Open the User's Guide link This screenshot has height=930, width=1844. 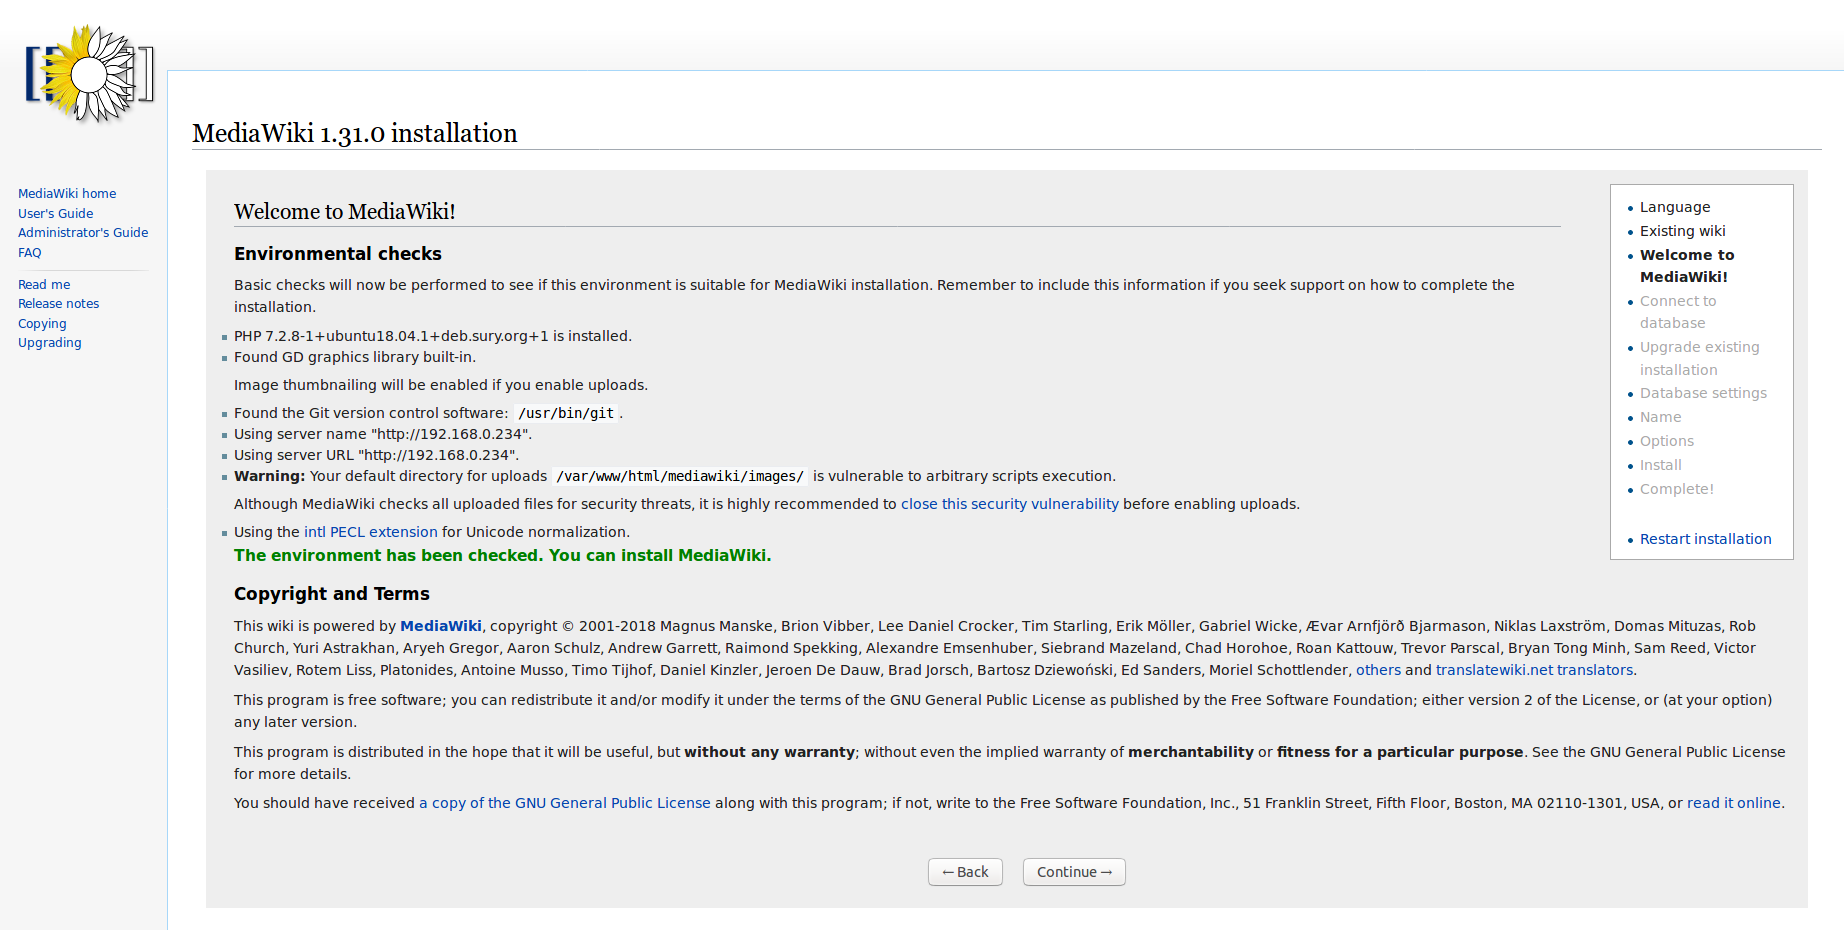tap(55, 214)
